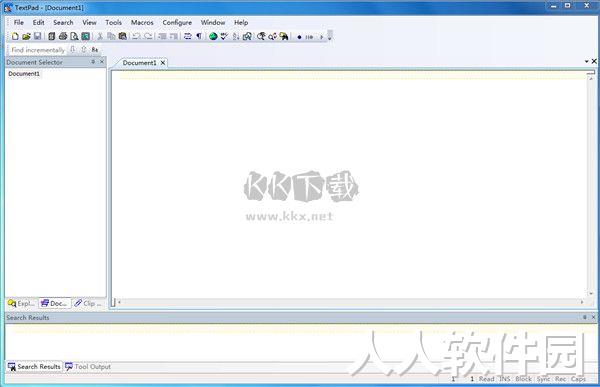Find next with the down arrow

[x=73, y=49]
